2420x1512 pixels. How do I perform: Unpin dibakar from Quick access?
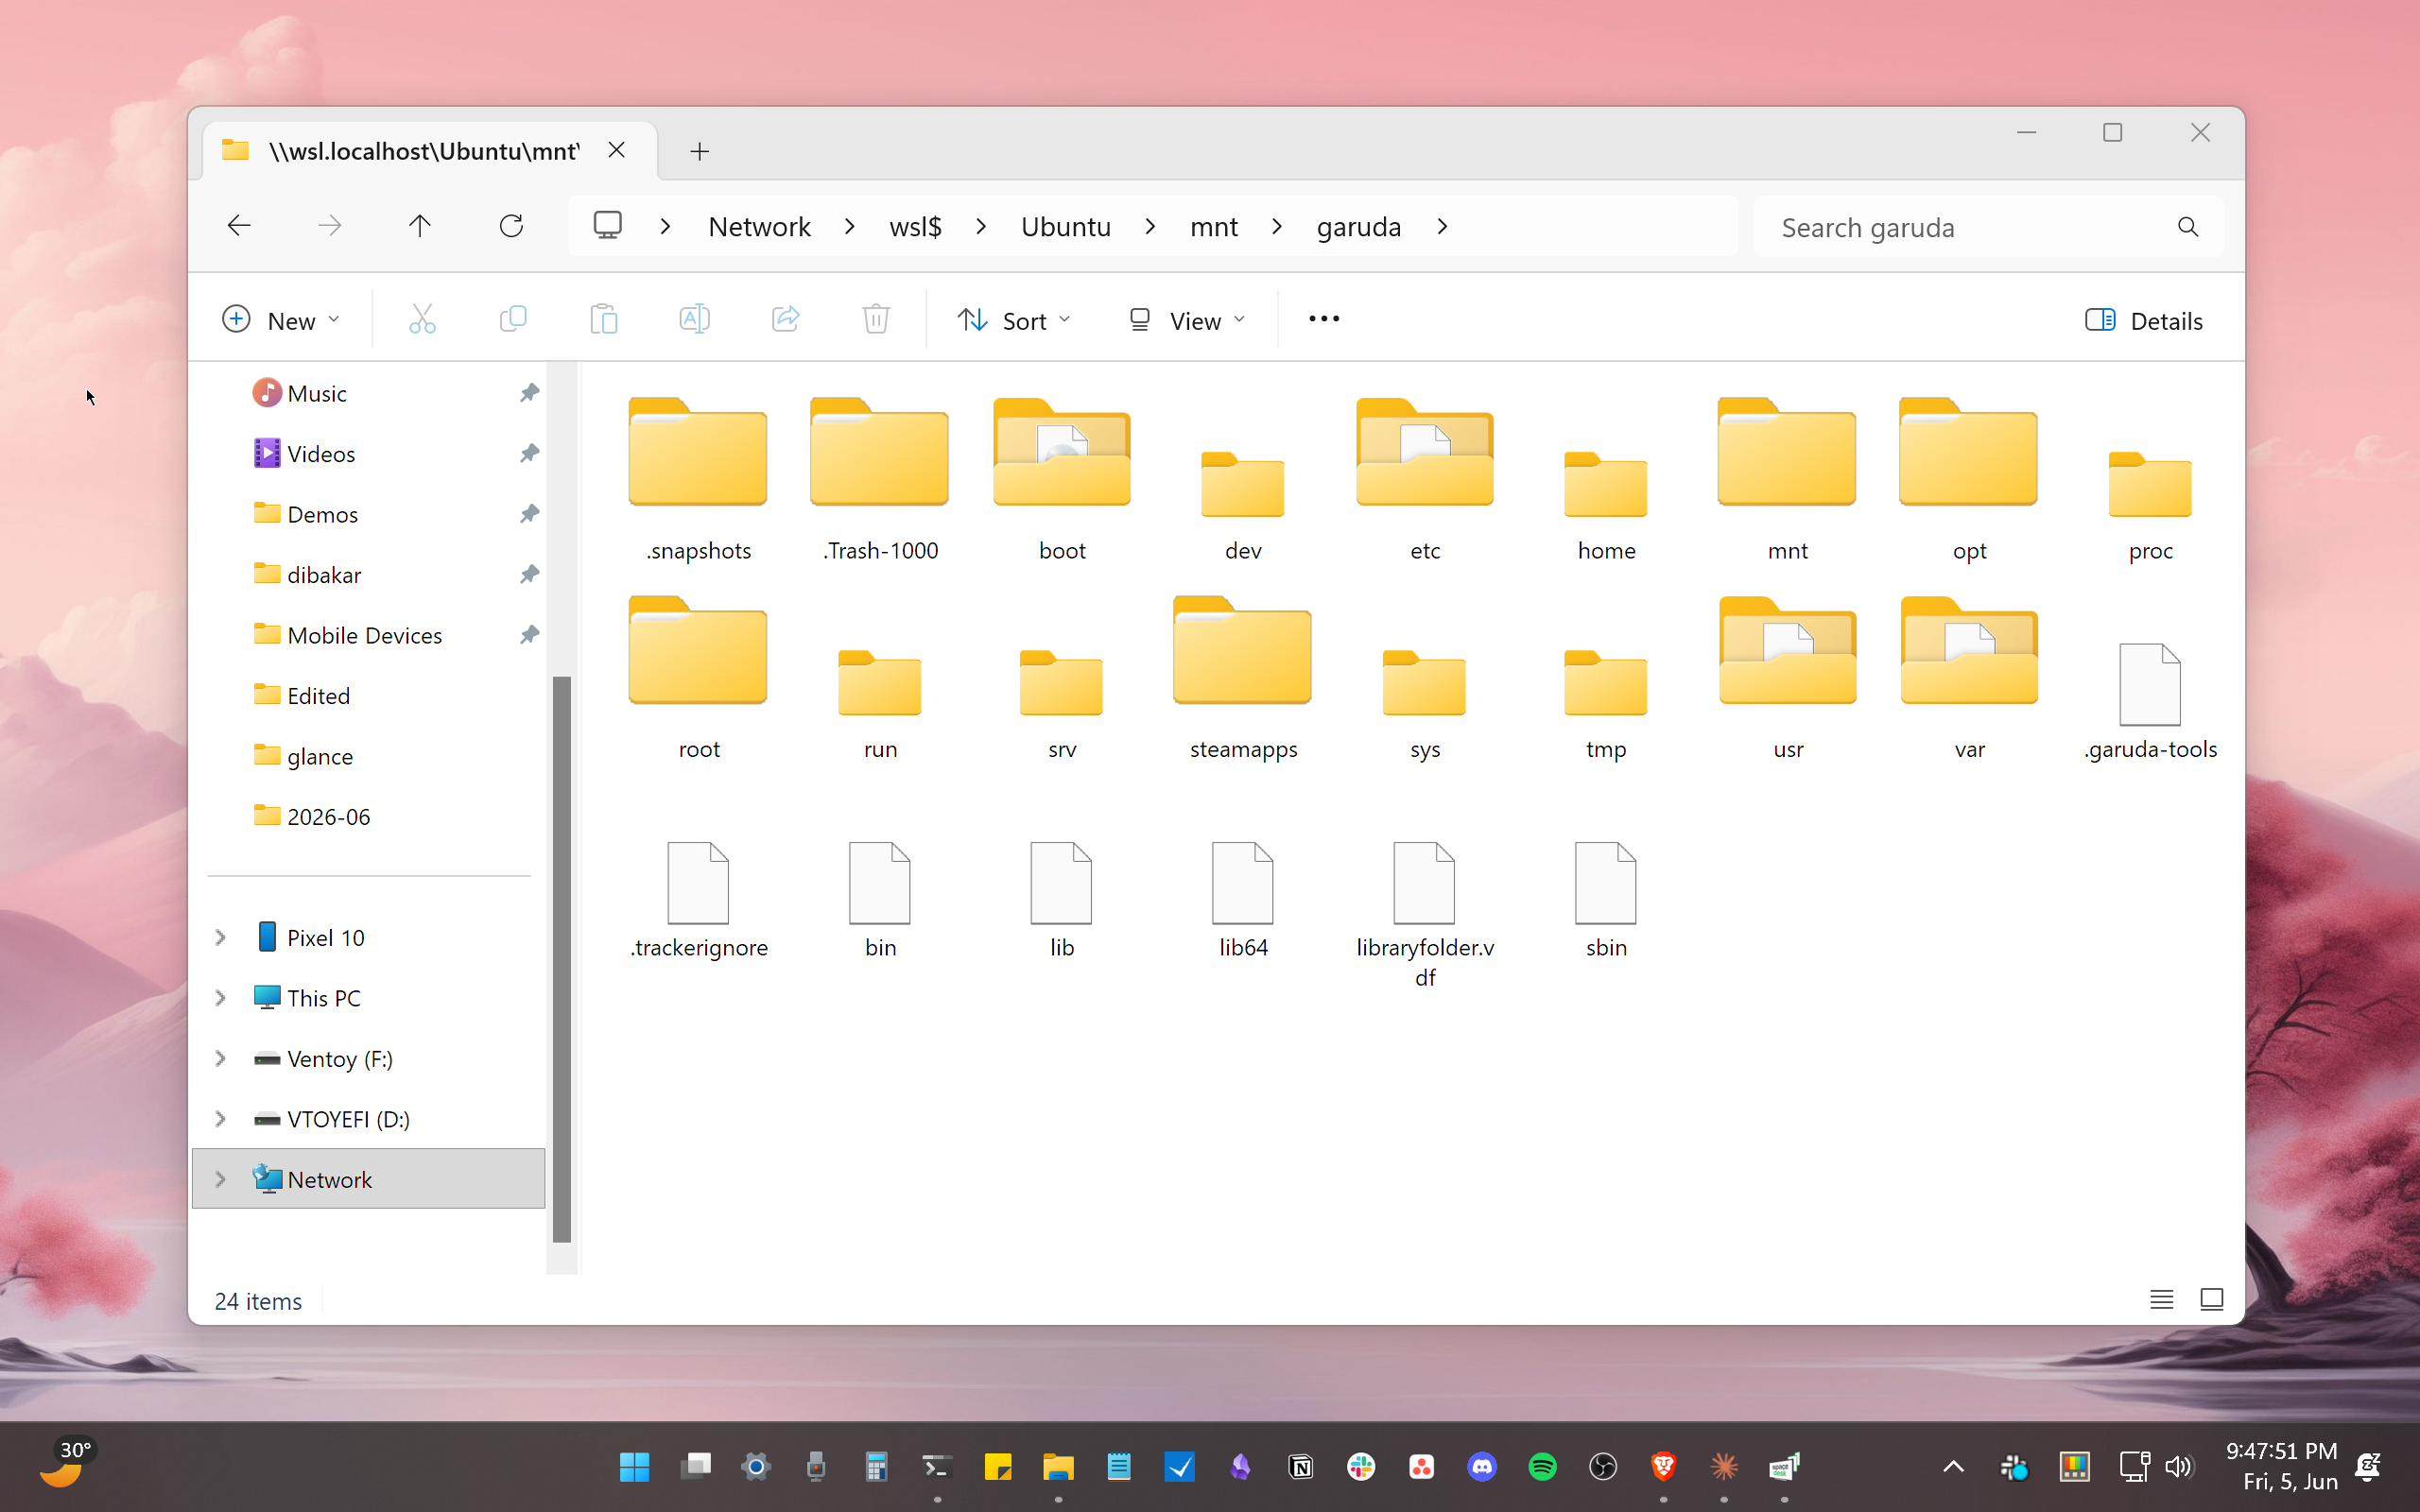coord(529,574)
